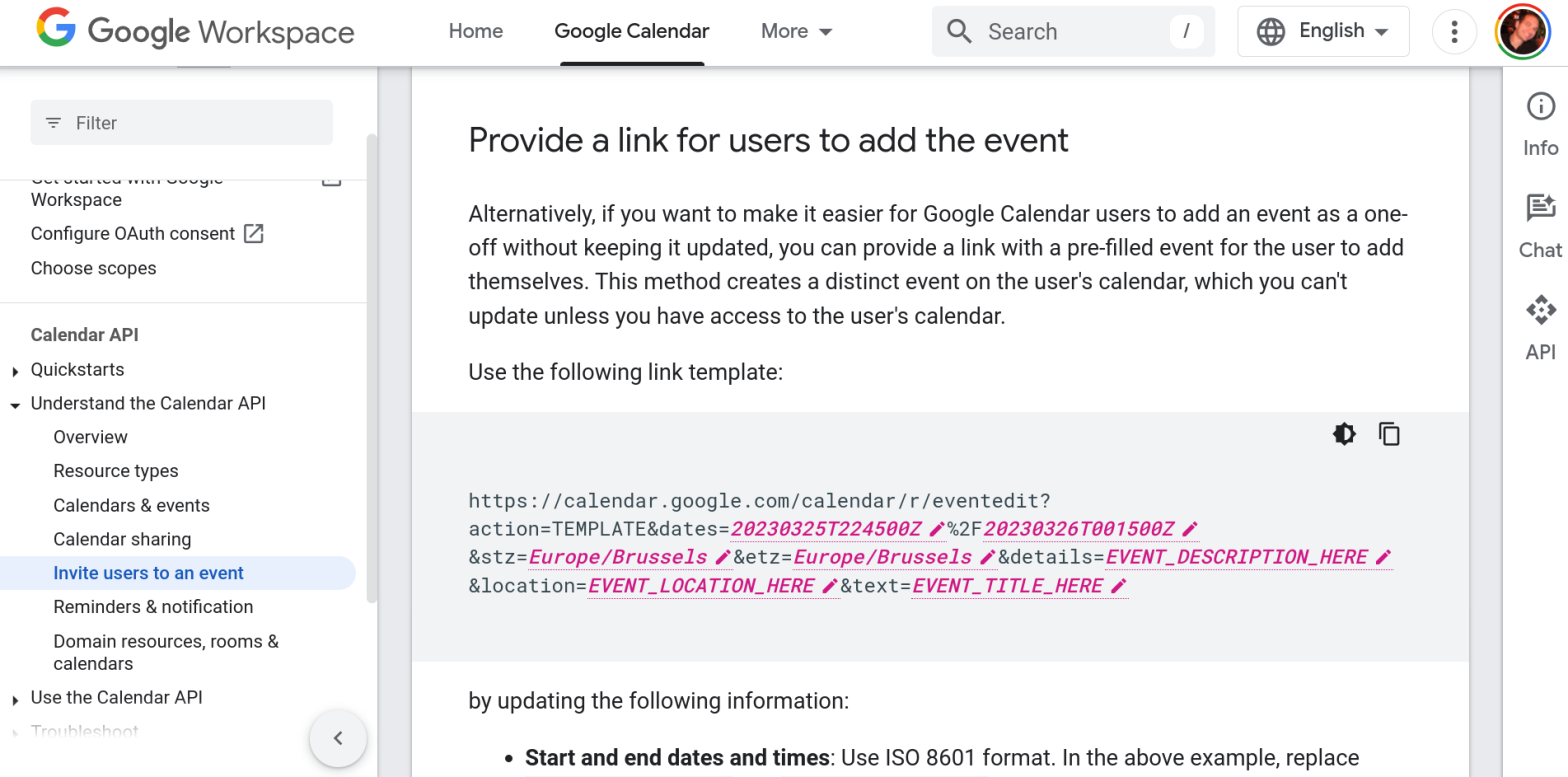
Task: Click the Calendar API section heading
Action: coord(85,335)
